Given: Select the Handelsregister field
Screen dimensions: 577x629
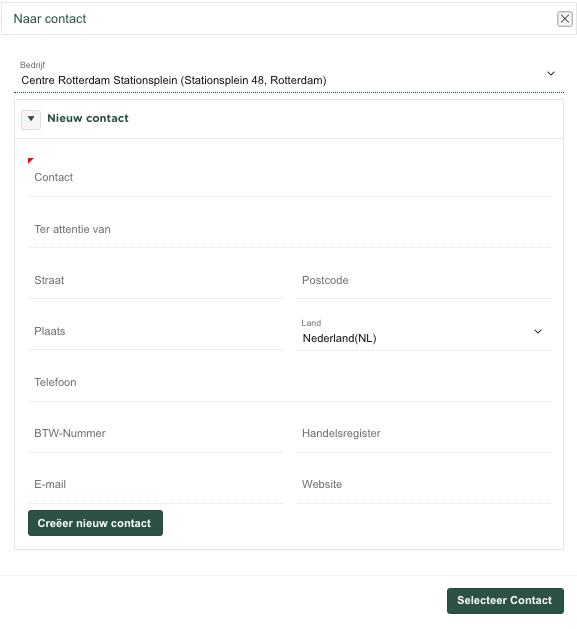Looking at the screenshot, I should point(423,433).
